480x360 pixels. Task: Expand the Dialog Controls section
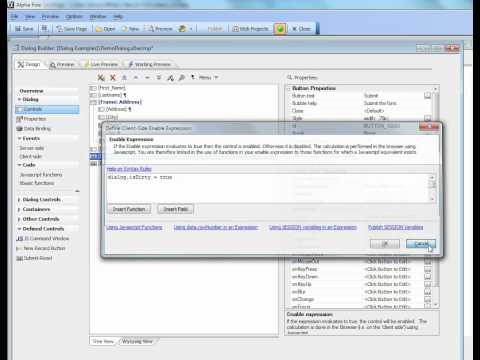pyautogui.click(x=19, y=199)
